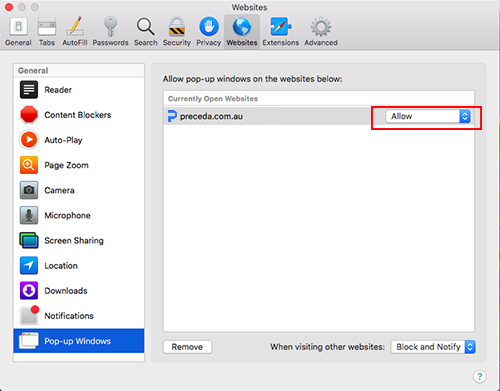Select the Camera icon
This screenshot has height=391, width=500.
29,190
